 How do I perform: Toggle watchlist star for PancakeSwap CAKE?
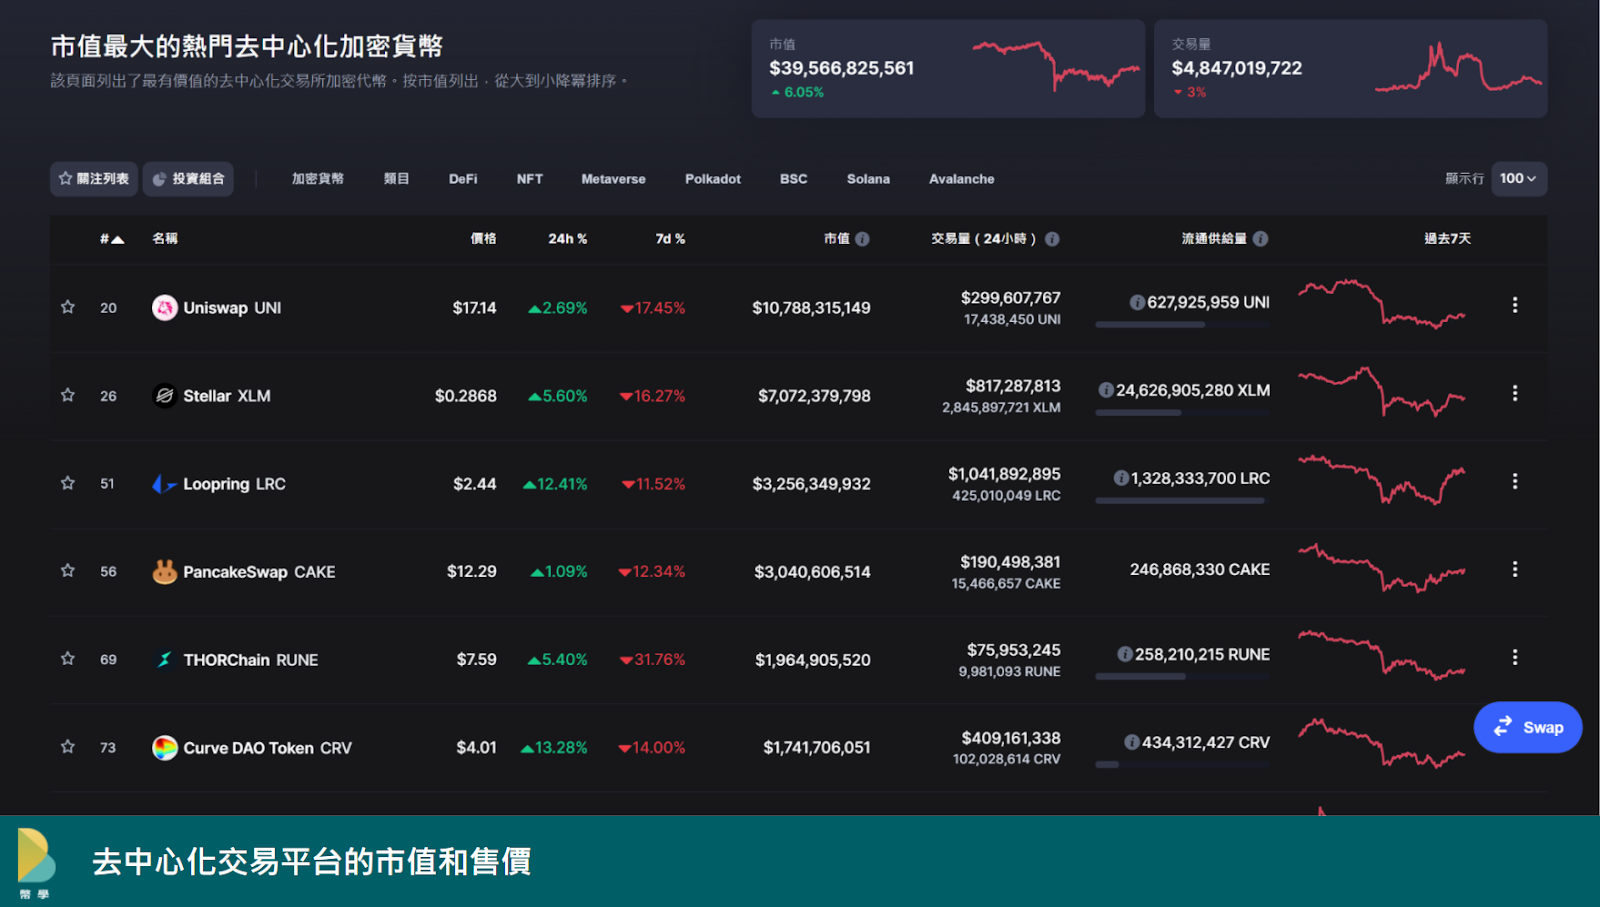tap(68, 571)
